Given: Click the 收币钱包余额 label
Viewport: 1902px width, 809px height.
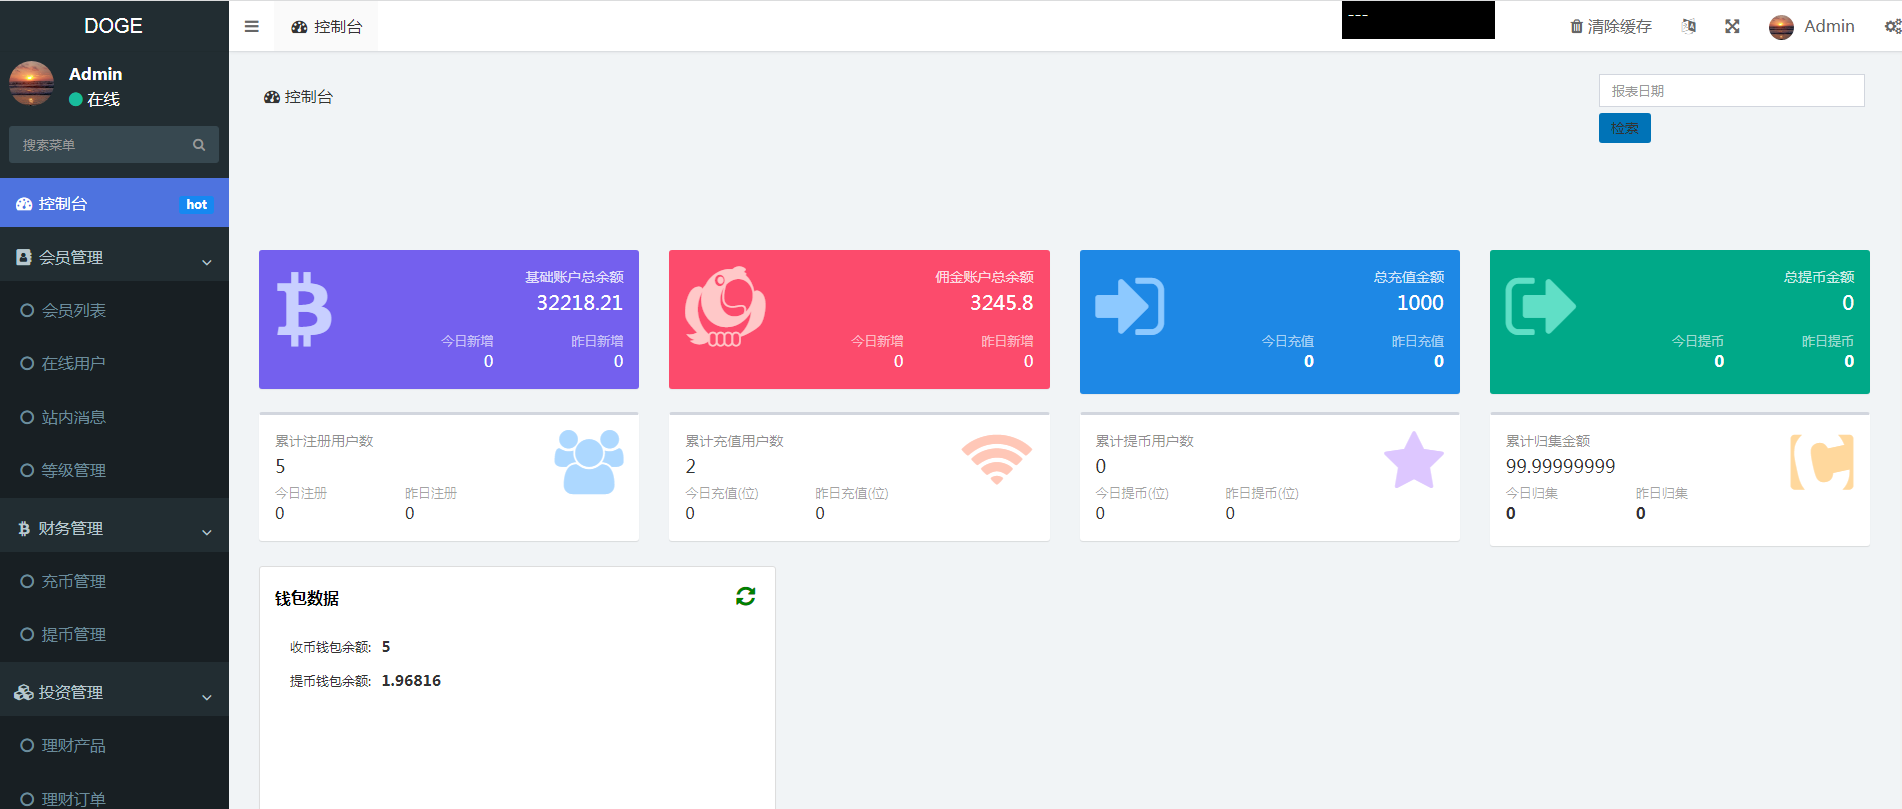Looking at the screenshot, I should [330, 647].
